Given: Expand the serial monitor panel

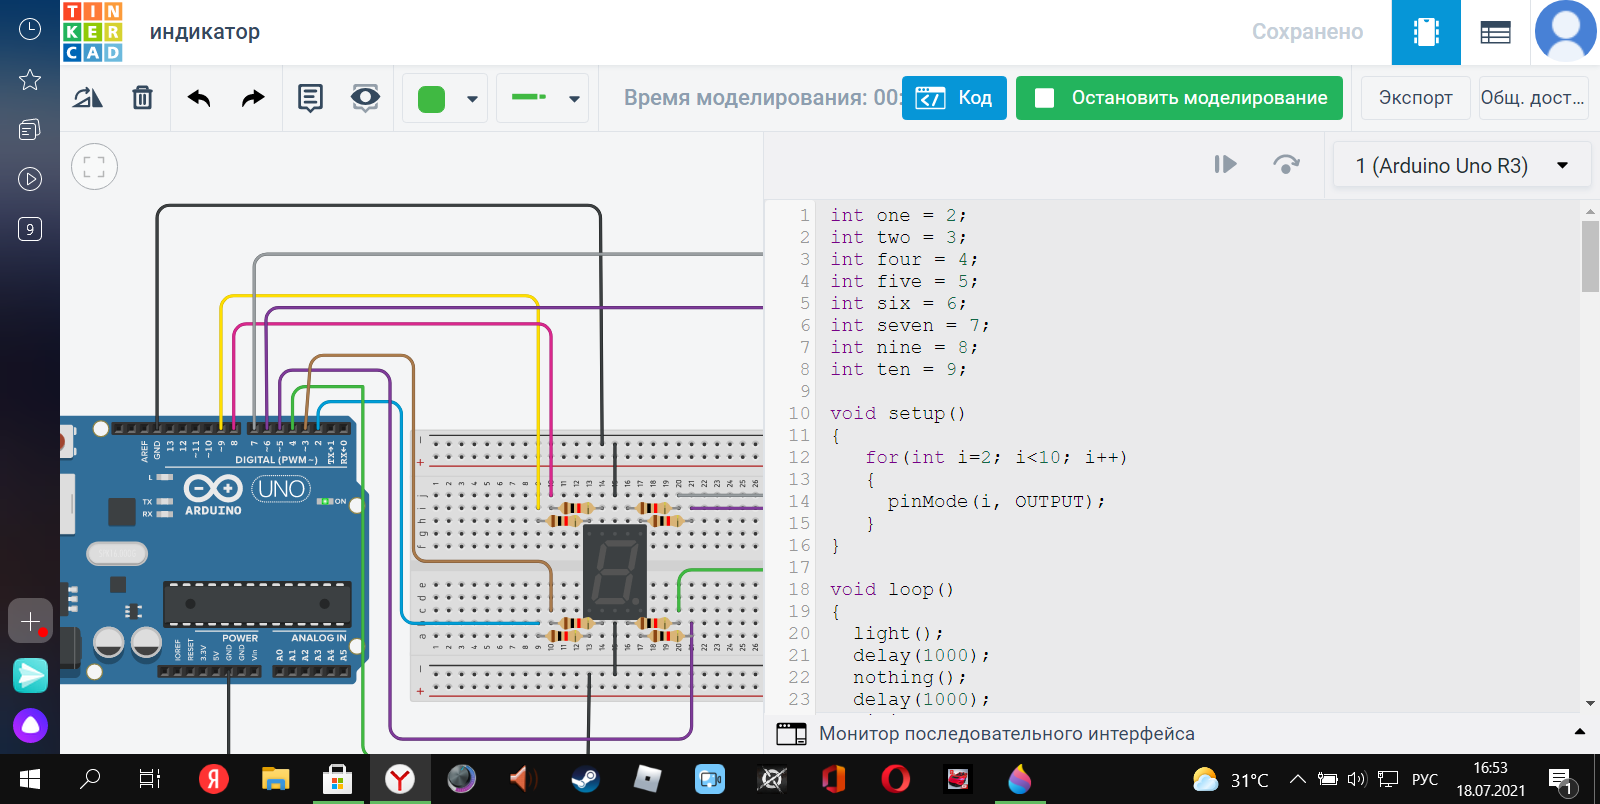Looking at the screenshot, I should coord(1579,733).
